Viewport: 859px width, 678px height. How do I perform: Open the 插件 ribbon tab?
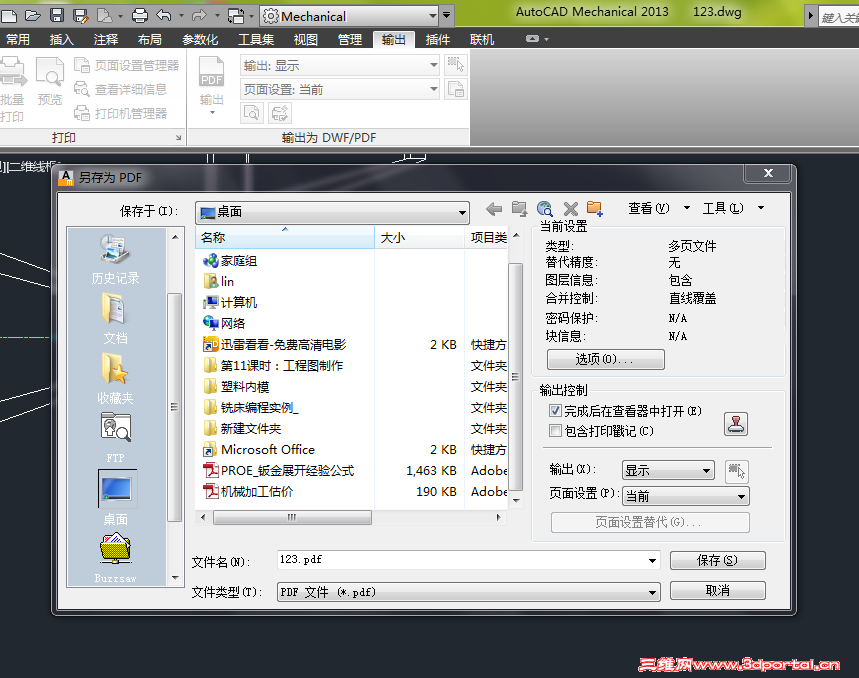coord(438,39)
